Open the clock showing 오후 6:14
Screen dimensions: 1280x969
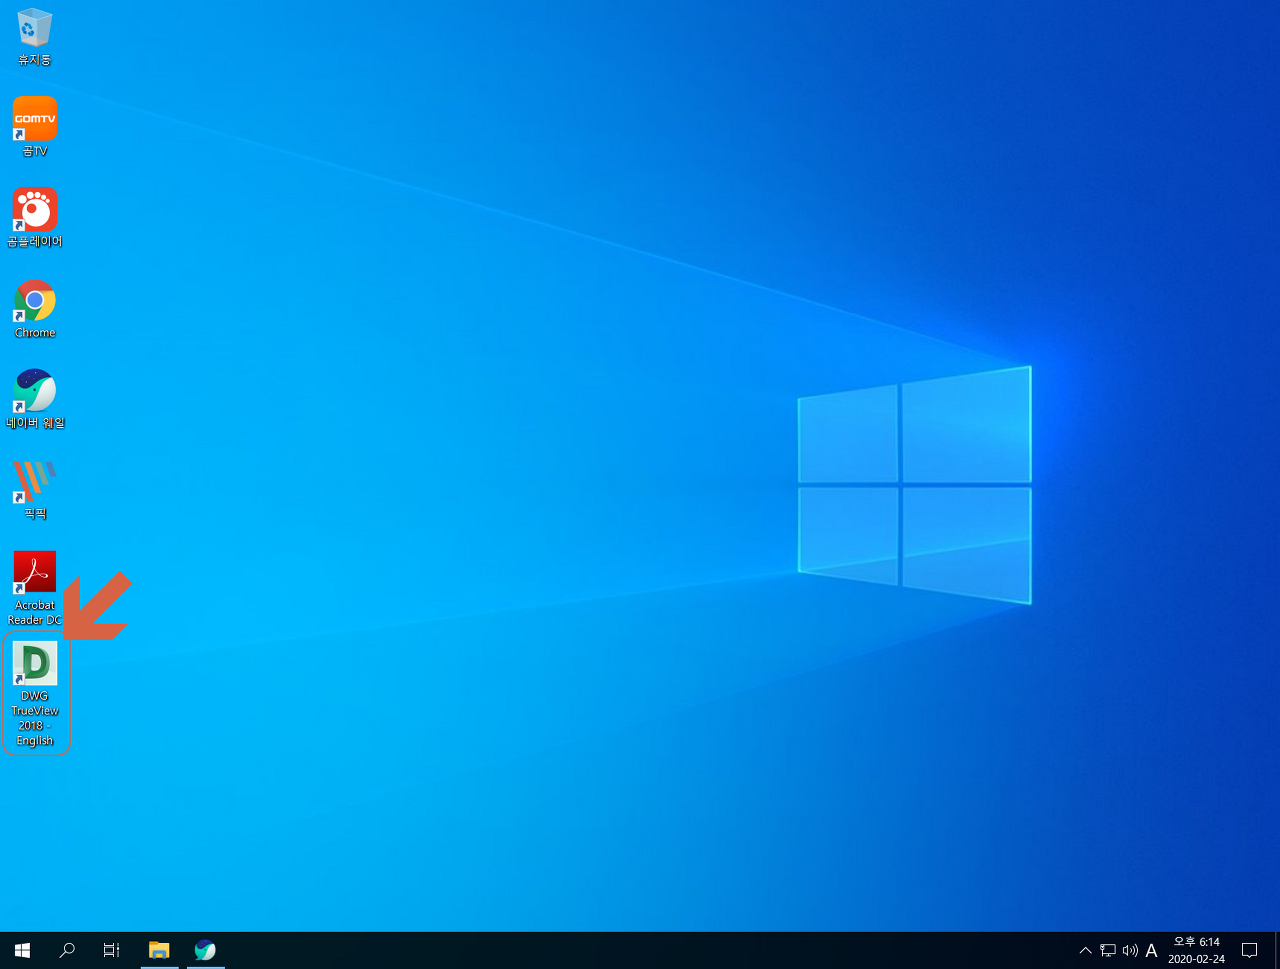click(x=1196, y=951)
